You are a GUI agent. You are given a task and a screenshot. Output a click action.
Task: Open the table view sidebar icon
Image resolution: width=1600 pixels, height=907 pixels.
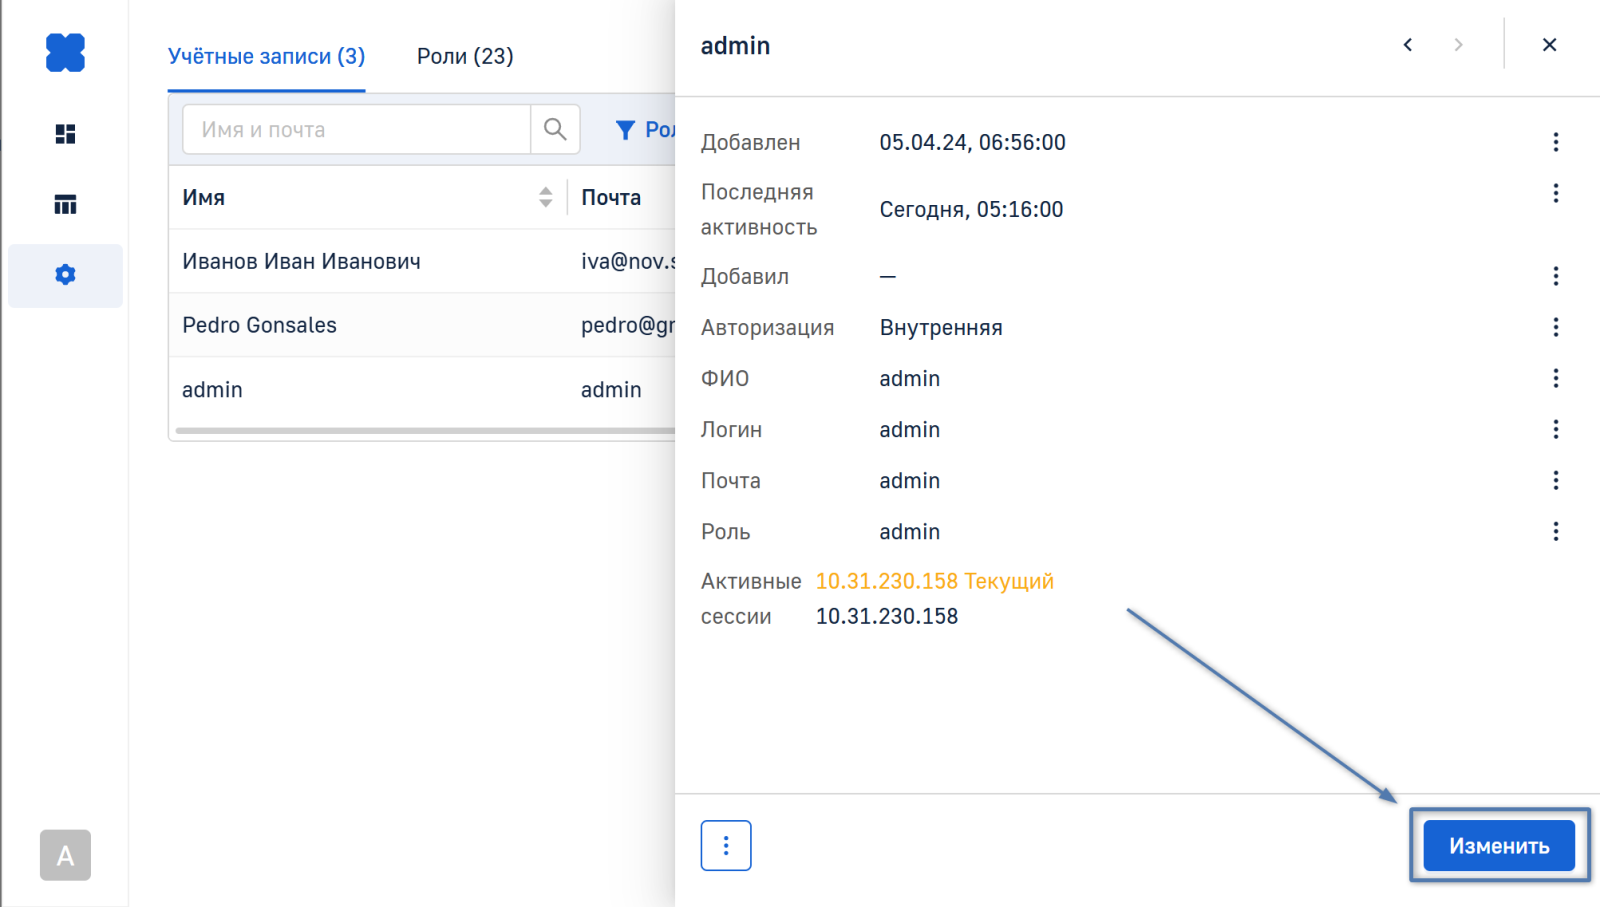tap(65, 205)
